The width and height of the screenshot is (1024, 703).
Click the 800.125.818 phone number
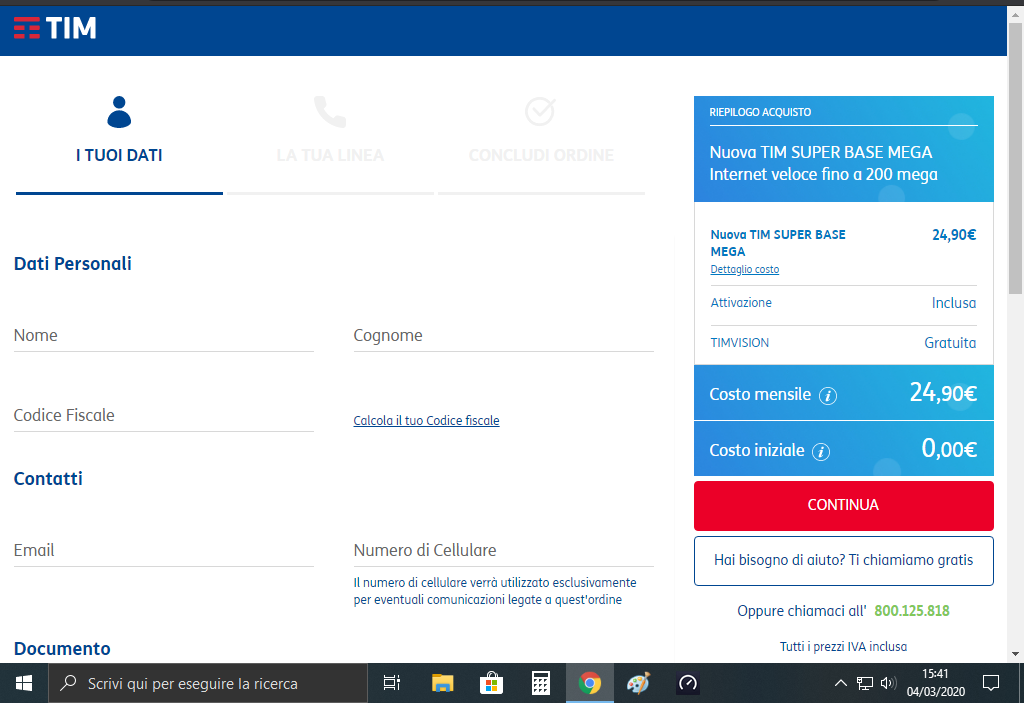[x=912, y=611]
